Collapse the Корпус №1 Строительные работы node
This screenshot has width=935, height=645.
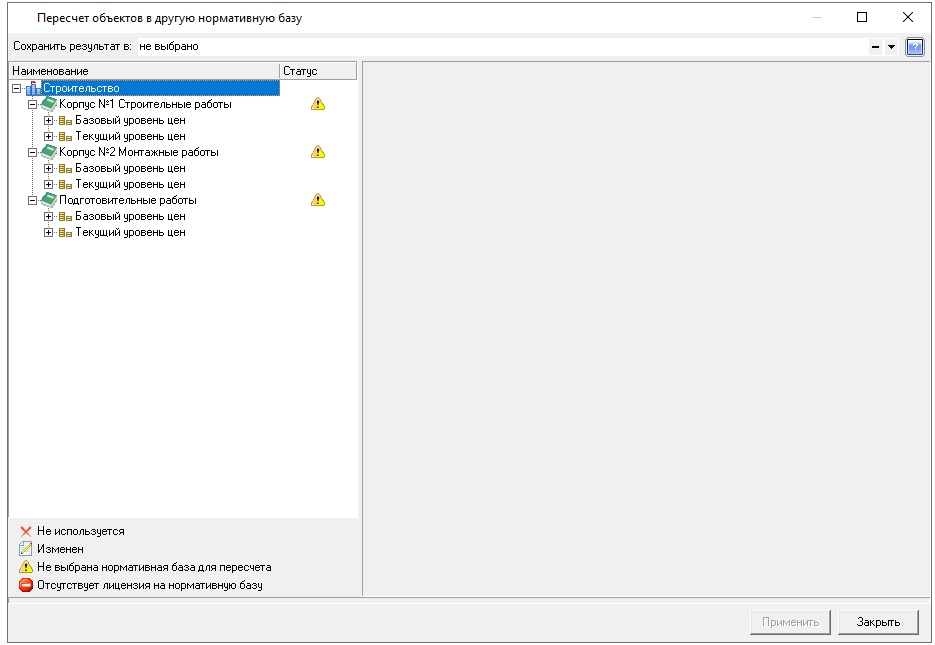(32, 104)
